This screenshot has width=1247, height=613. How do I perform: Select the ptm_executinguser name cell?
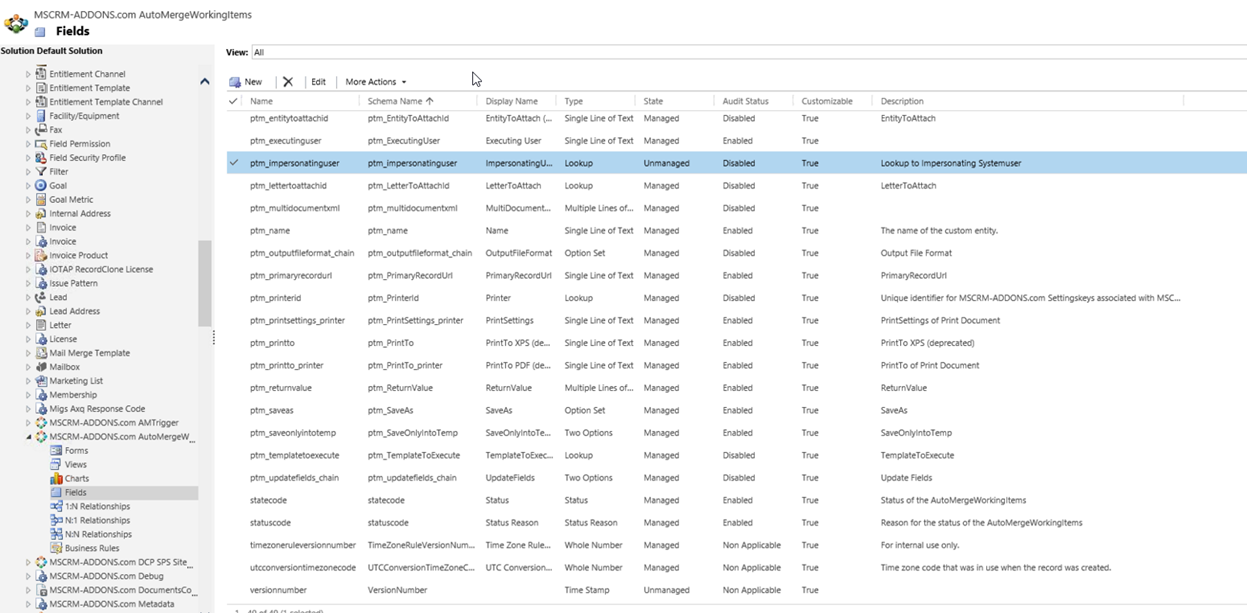(287, 141)
